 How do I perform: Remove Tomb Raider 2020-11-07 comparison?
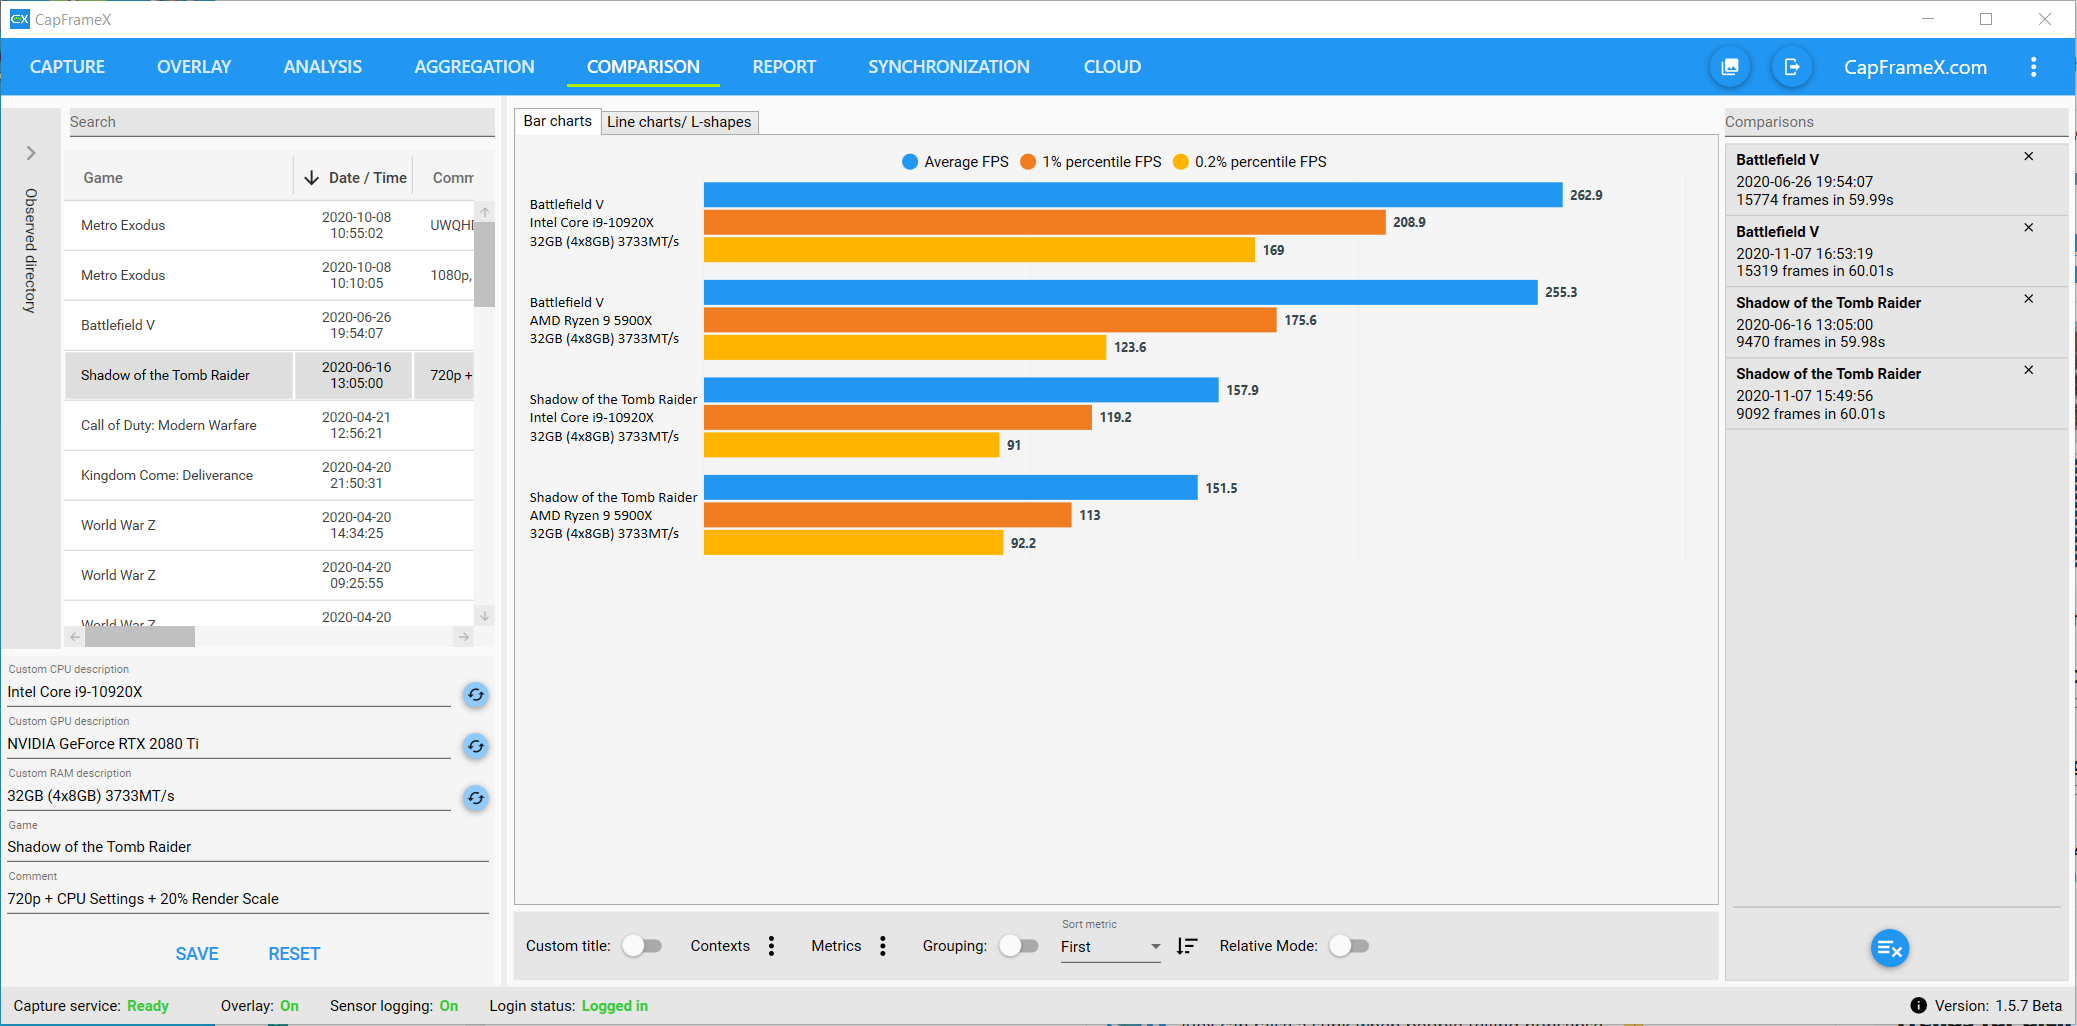tap(2029, 370)
